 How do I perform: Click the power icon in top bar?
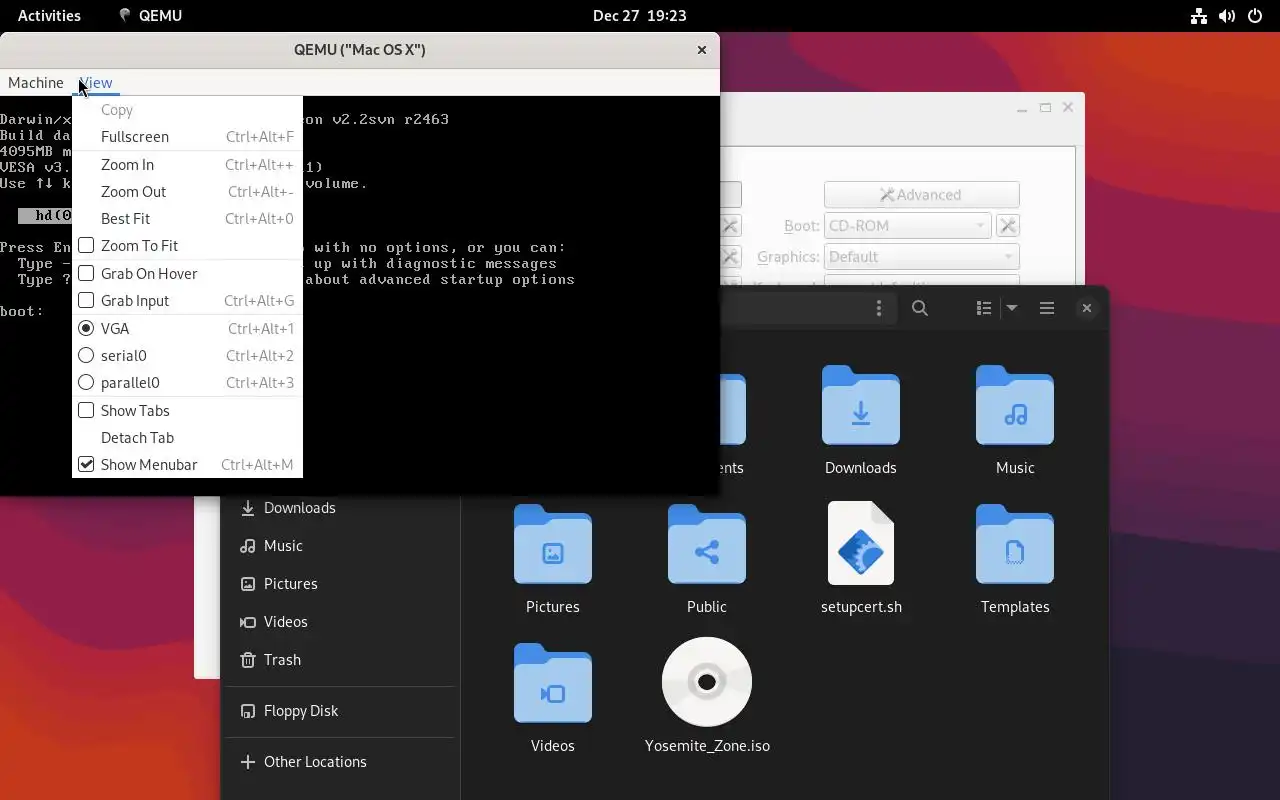coord(1255,16)
